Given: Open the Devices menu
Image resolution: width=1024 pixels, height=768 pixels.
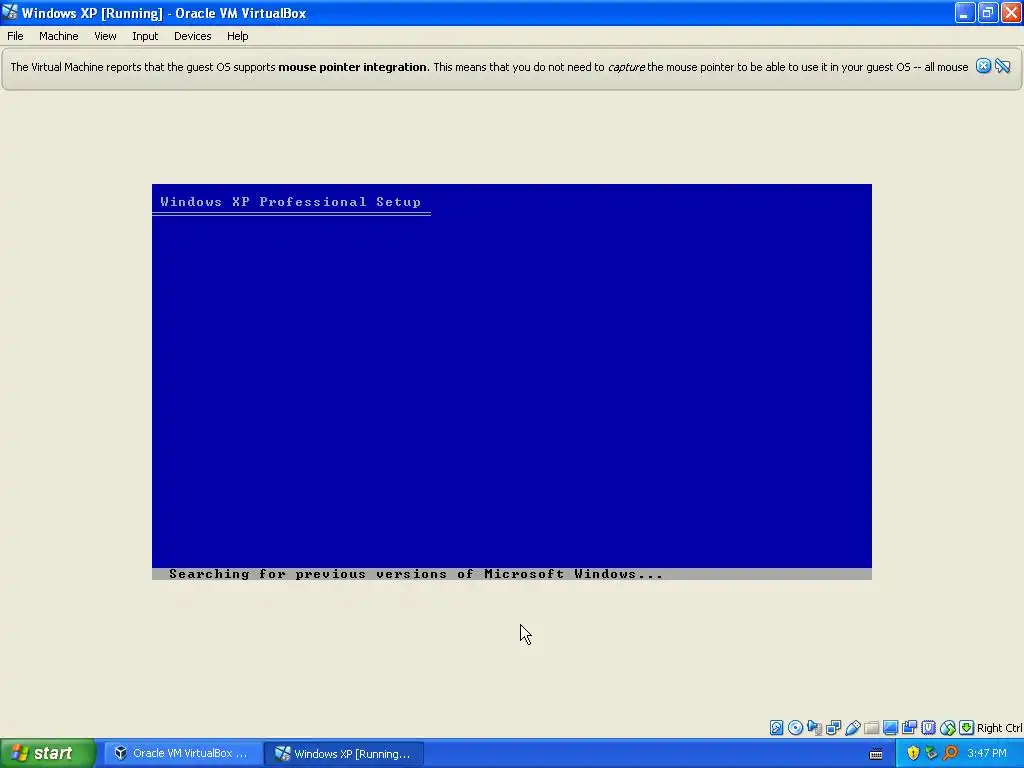Looking at the screenshot, I should (192, 36).
